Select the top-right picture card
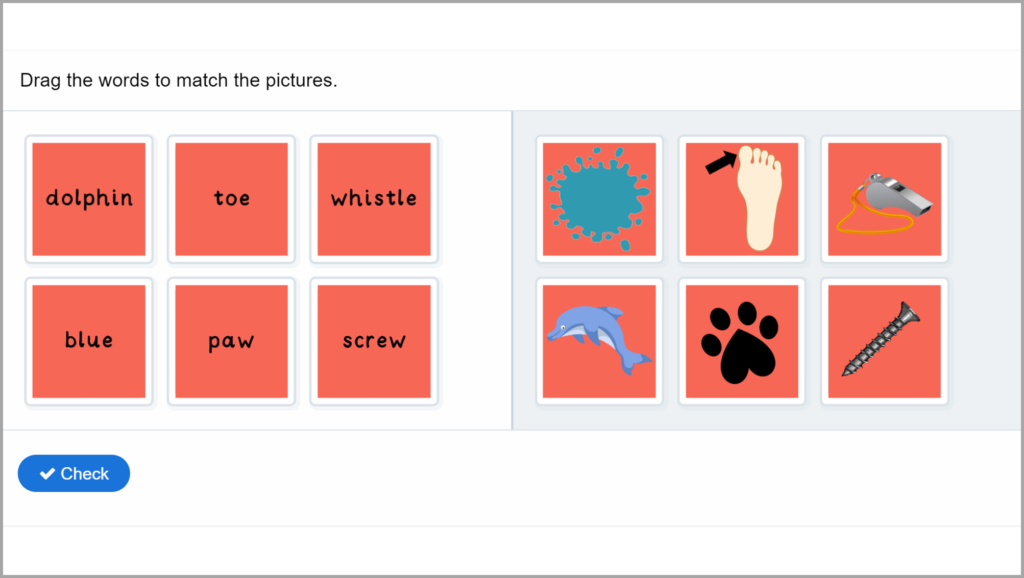 point(884,198)
